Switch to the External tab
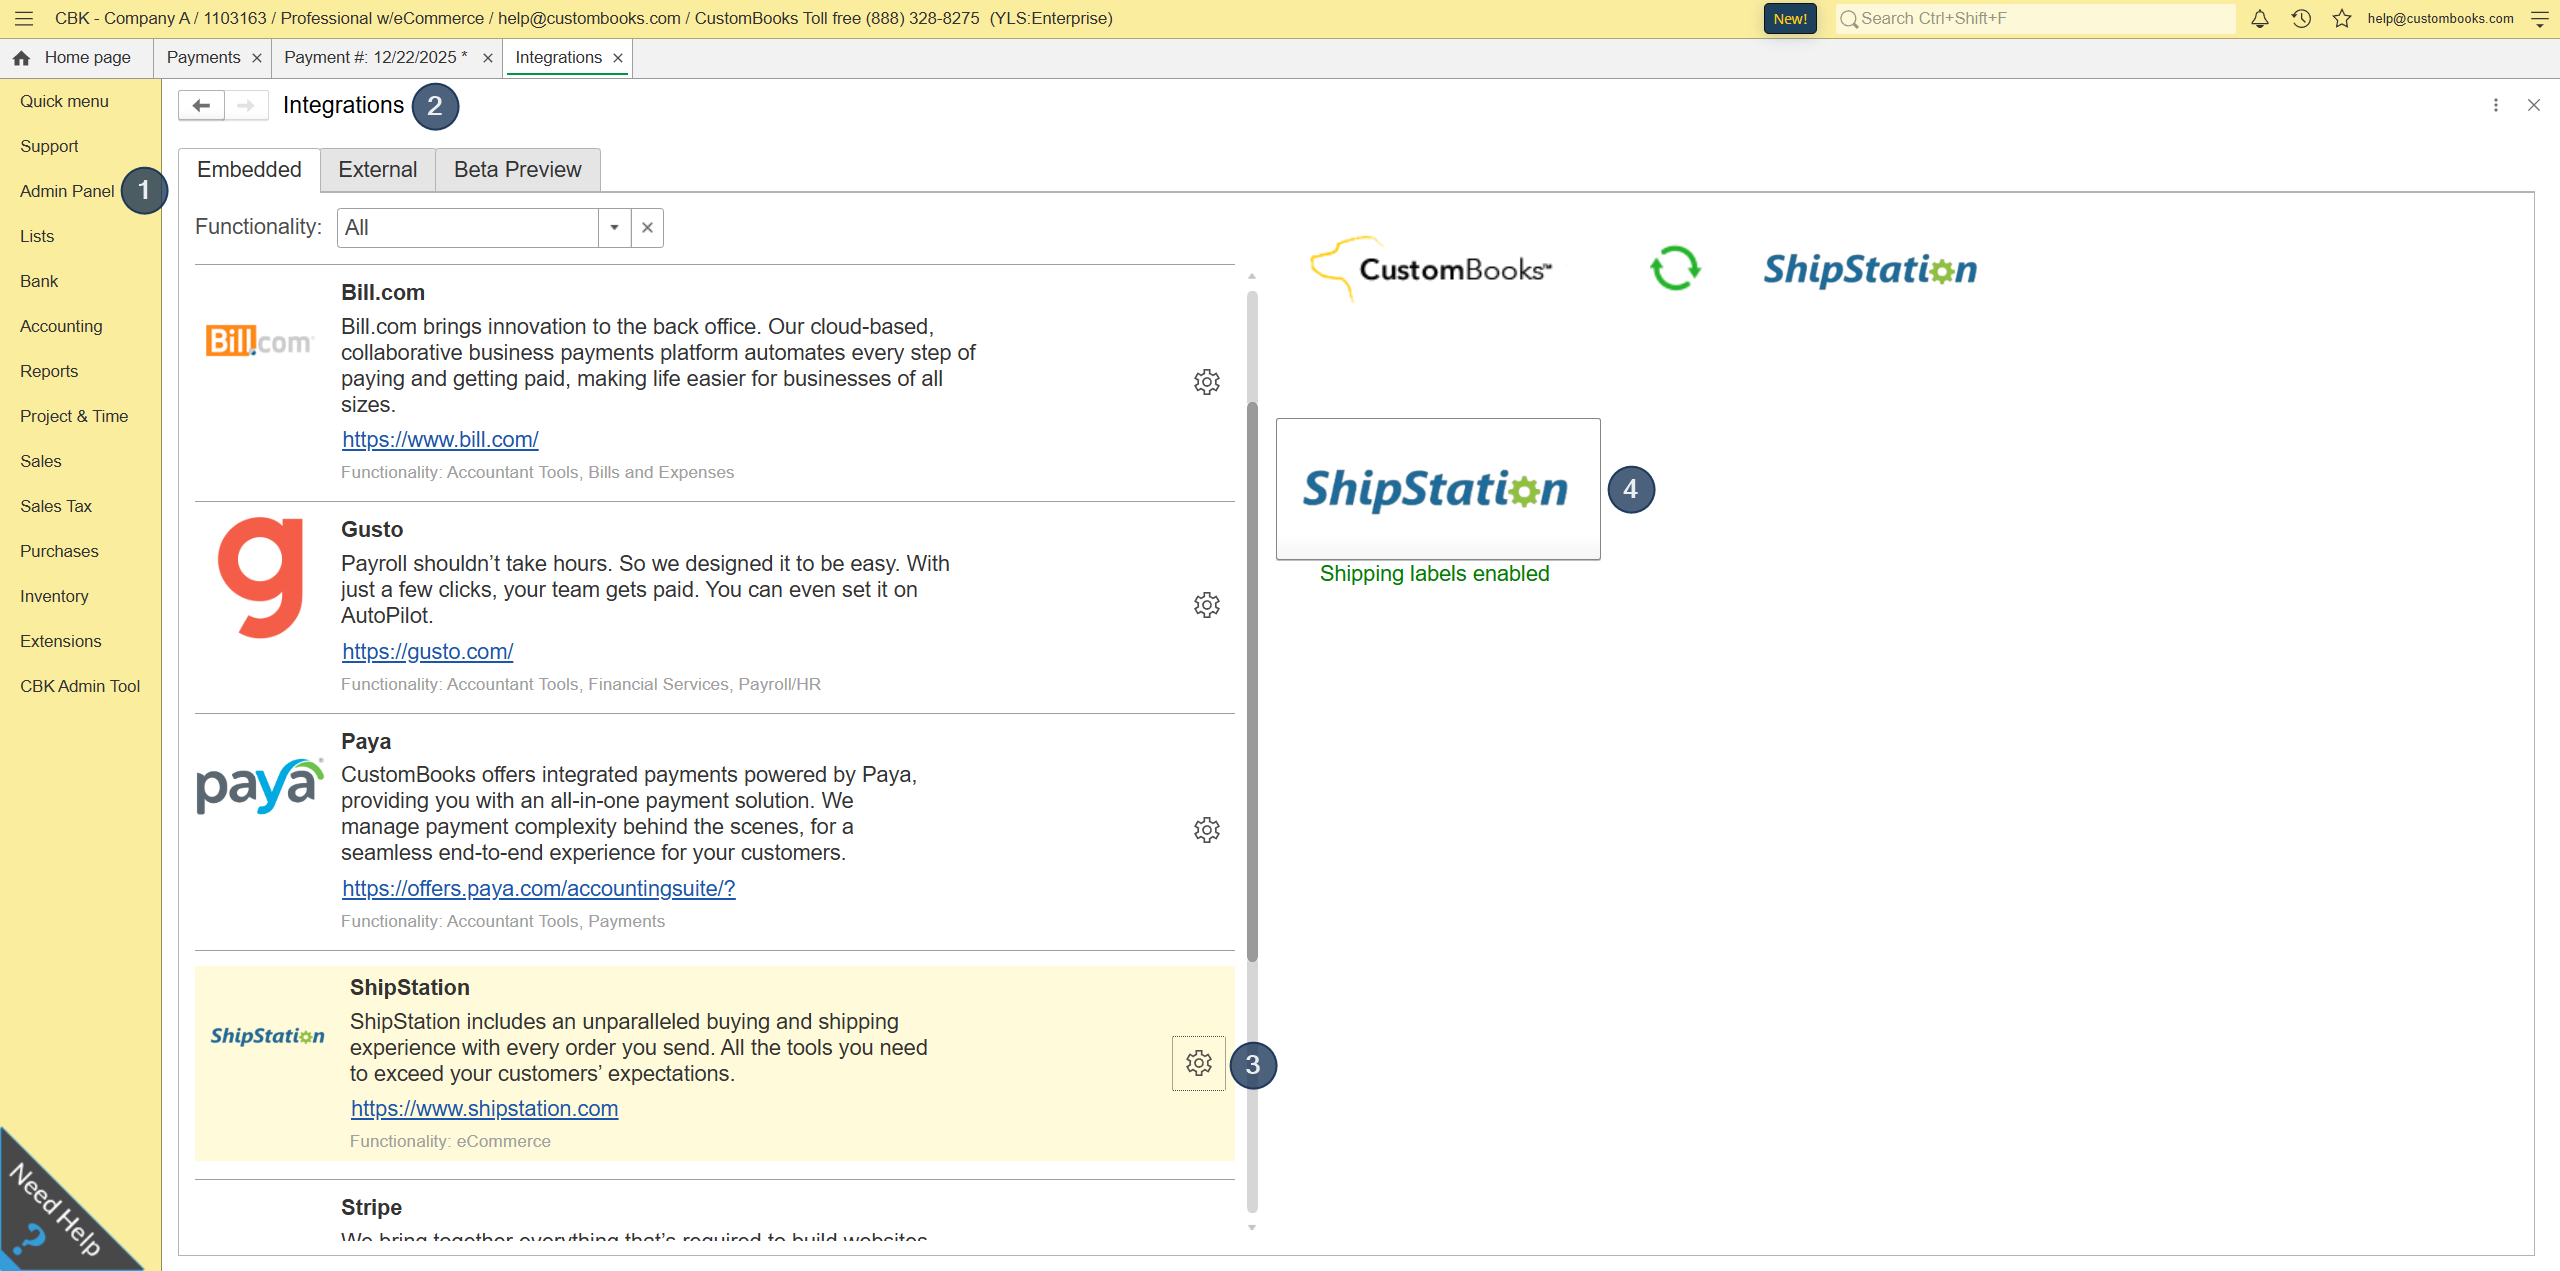This screenshot has height=1271, width=2560. pos(377,170)
